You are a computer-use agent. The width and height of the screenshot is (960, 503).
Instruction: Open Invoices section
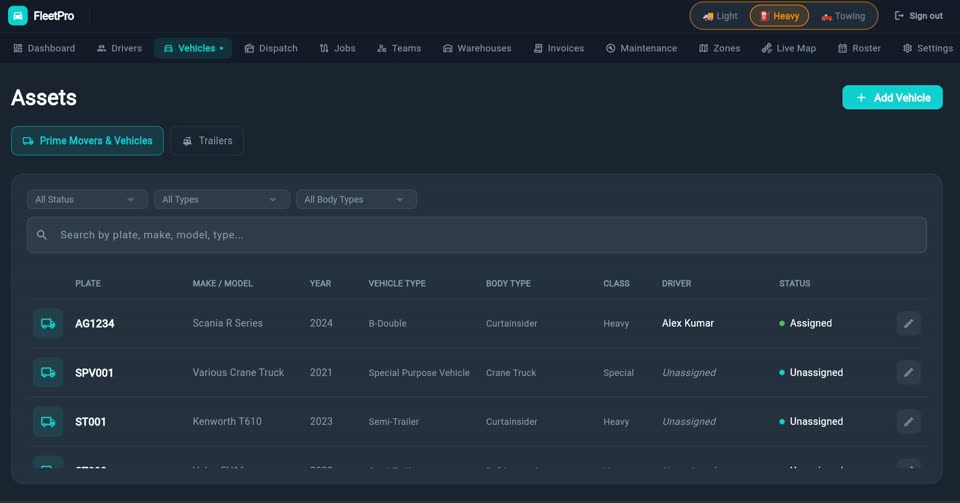click(x=558, y=48)
